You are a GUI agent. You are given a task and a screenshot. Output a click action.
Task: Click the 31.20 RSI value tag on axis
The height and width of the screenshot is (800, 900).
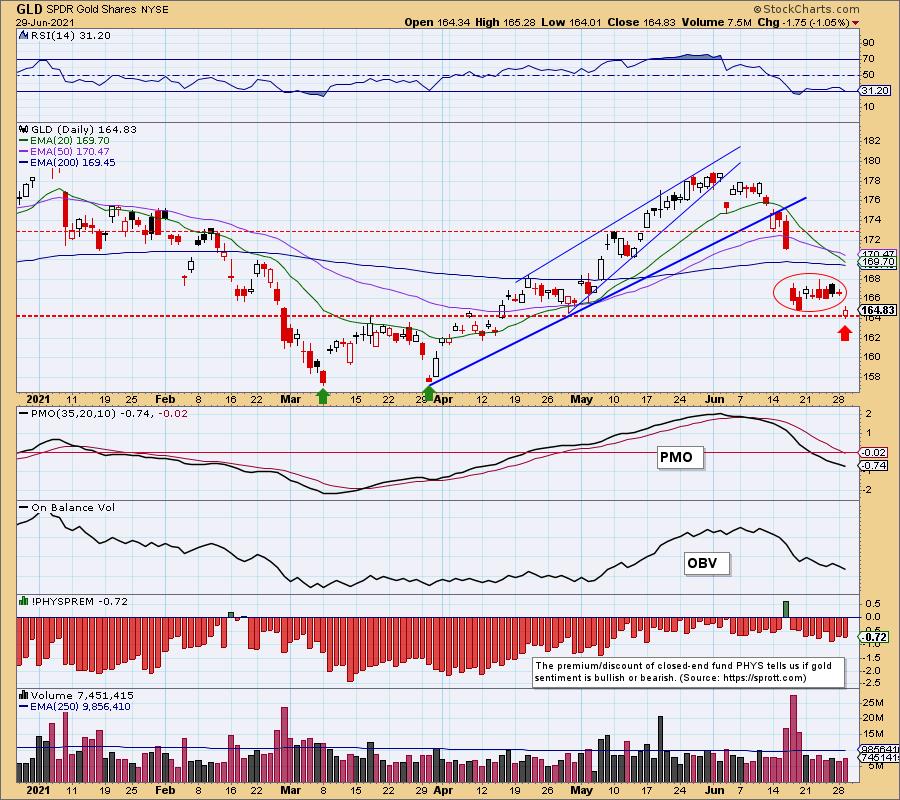[875, 91]
